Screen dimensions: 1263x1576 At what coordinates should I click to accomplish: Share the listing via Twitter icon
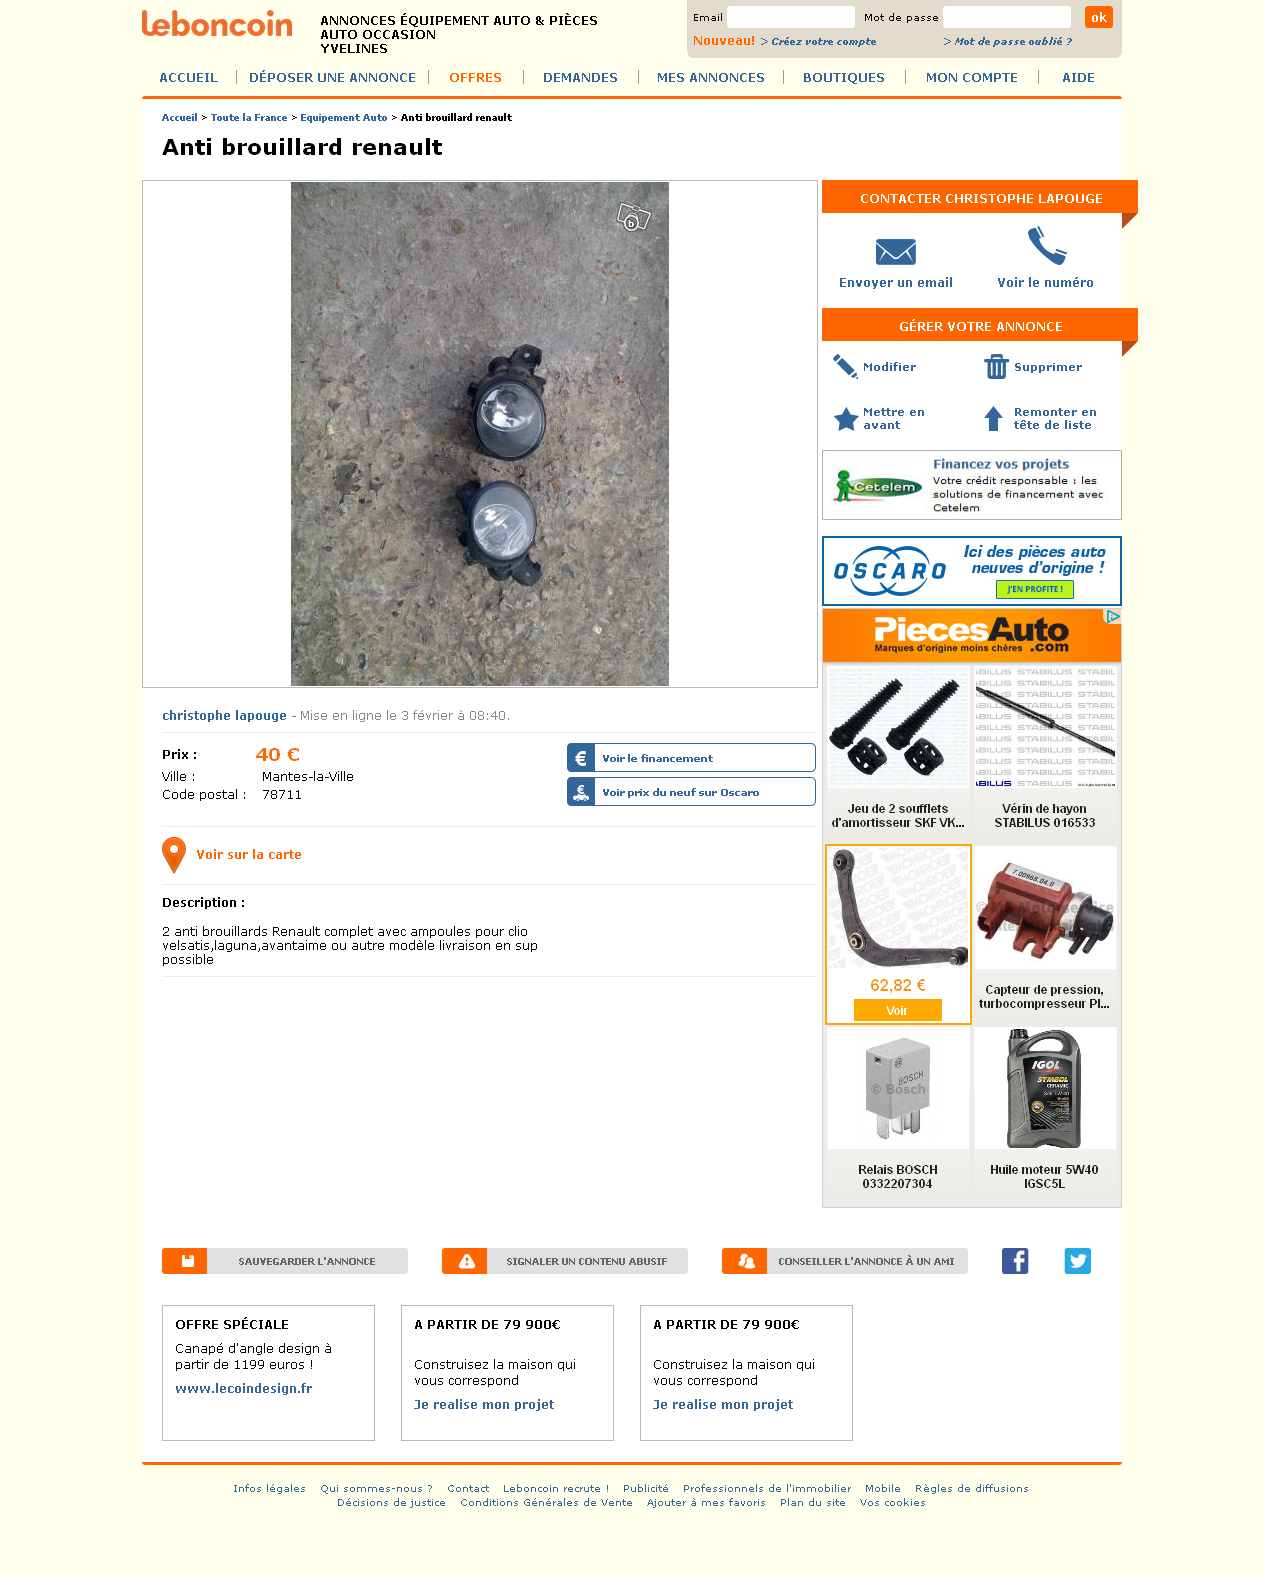[x=1078, y=1261]
